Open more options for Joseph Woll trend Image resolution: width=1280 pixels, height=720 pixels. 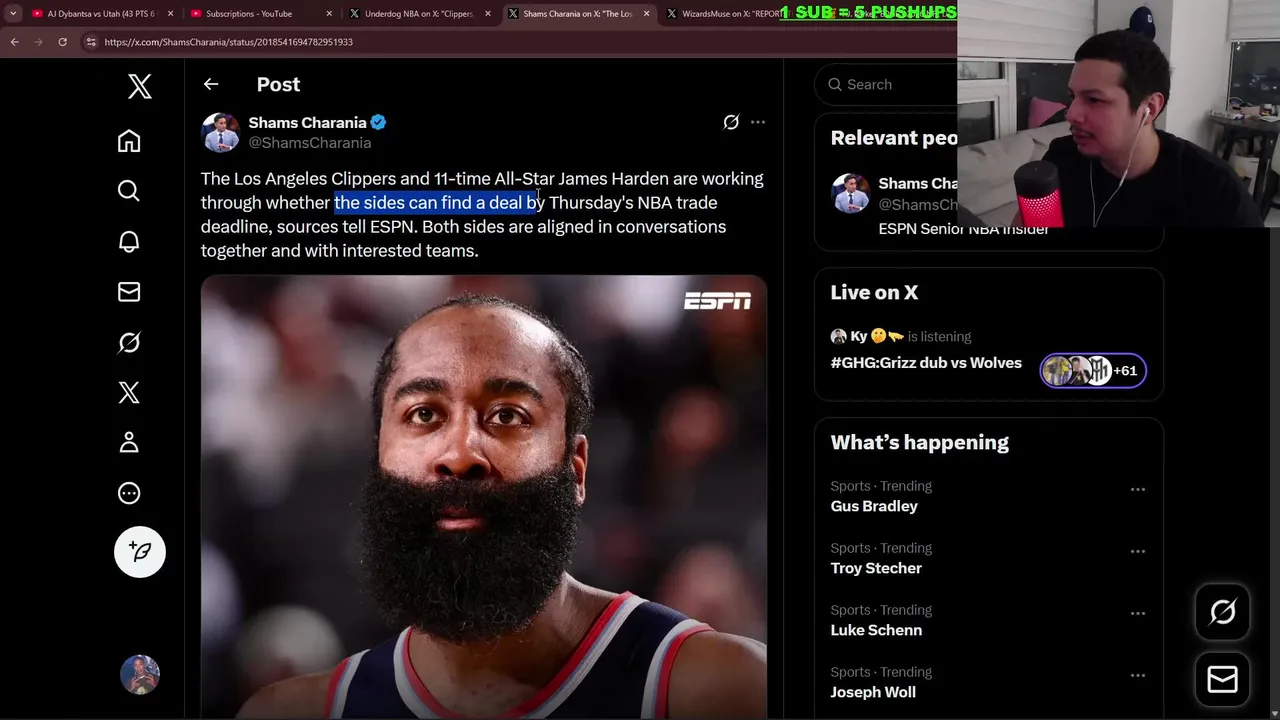(1137, 676)
